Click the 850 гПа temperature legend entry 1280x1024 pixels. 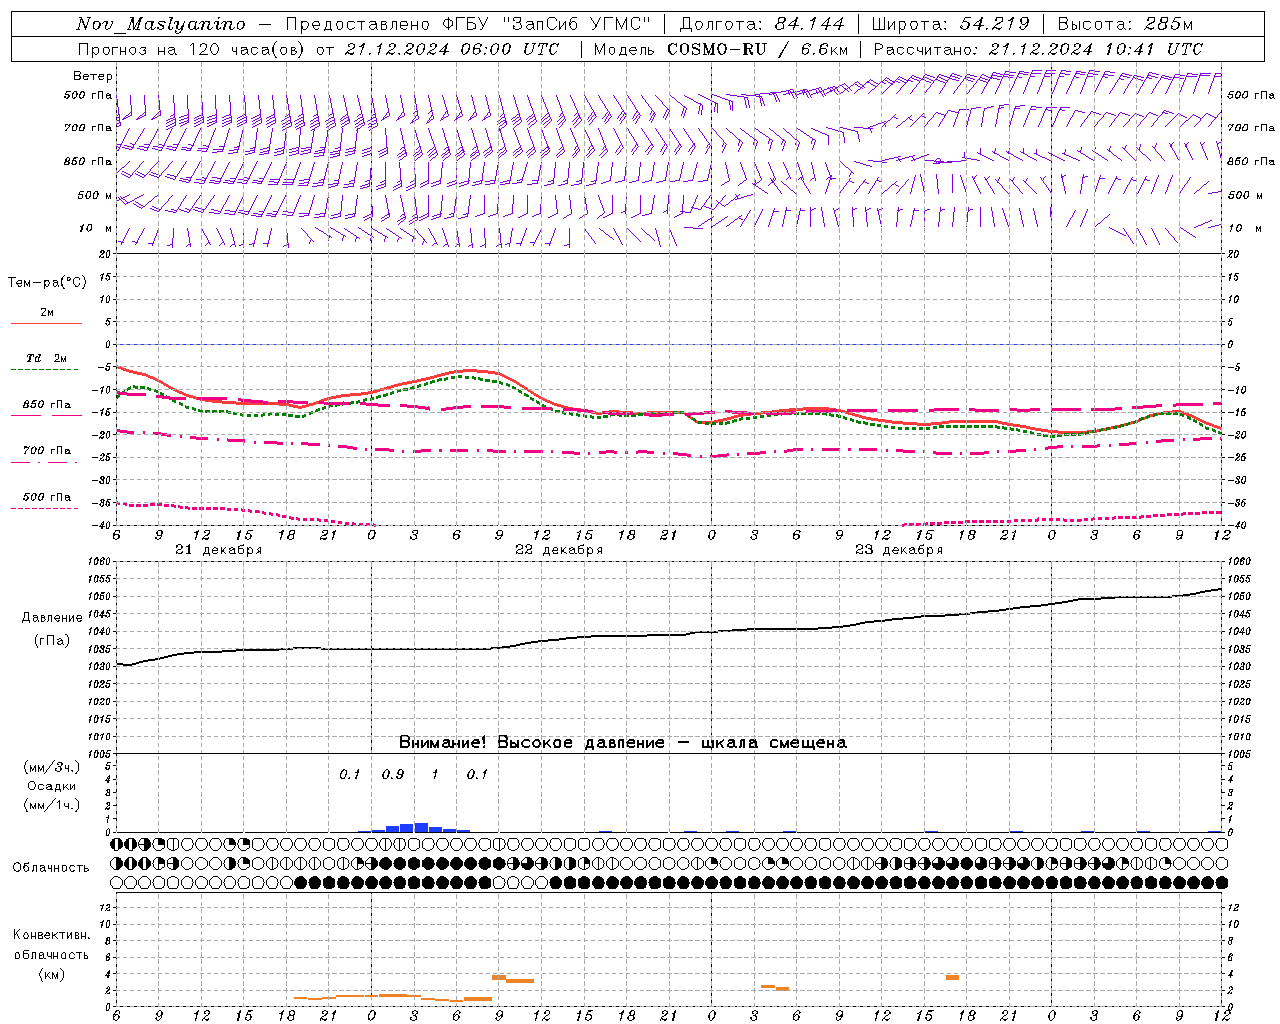click(x=46, y=405)
